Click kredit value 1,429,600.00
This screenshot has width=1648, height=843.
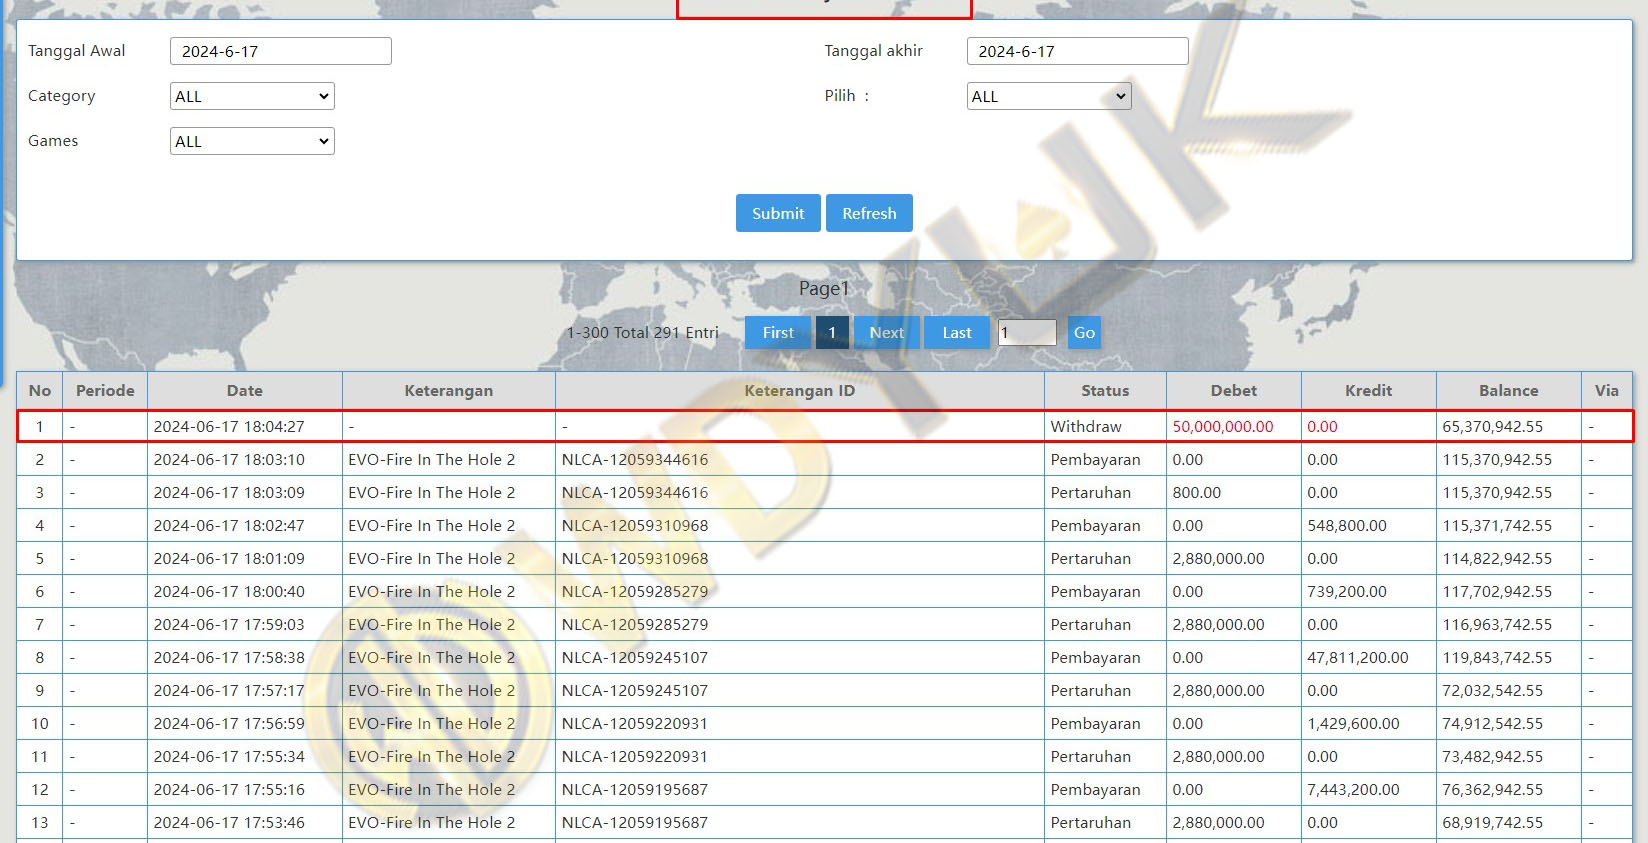click(1353, 723)
